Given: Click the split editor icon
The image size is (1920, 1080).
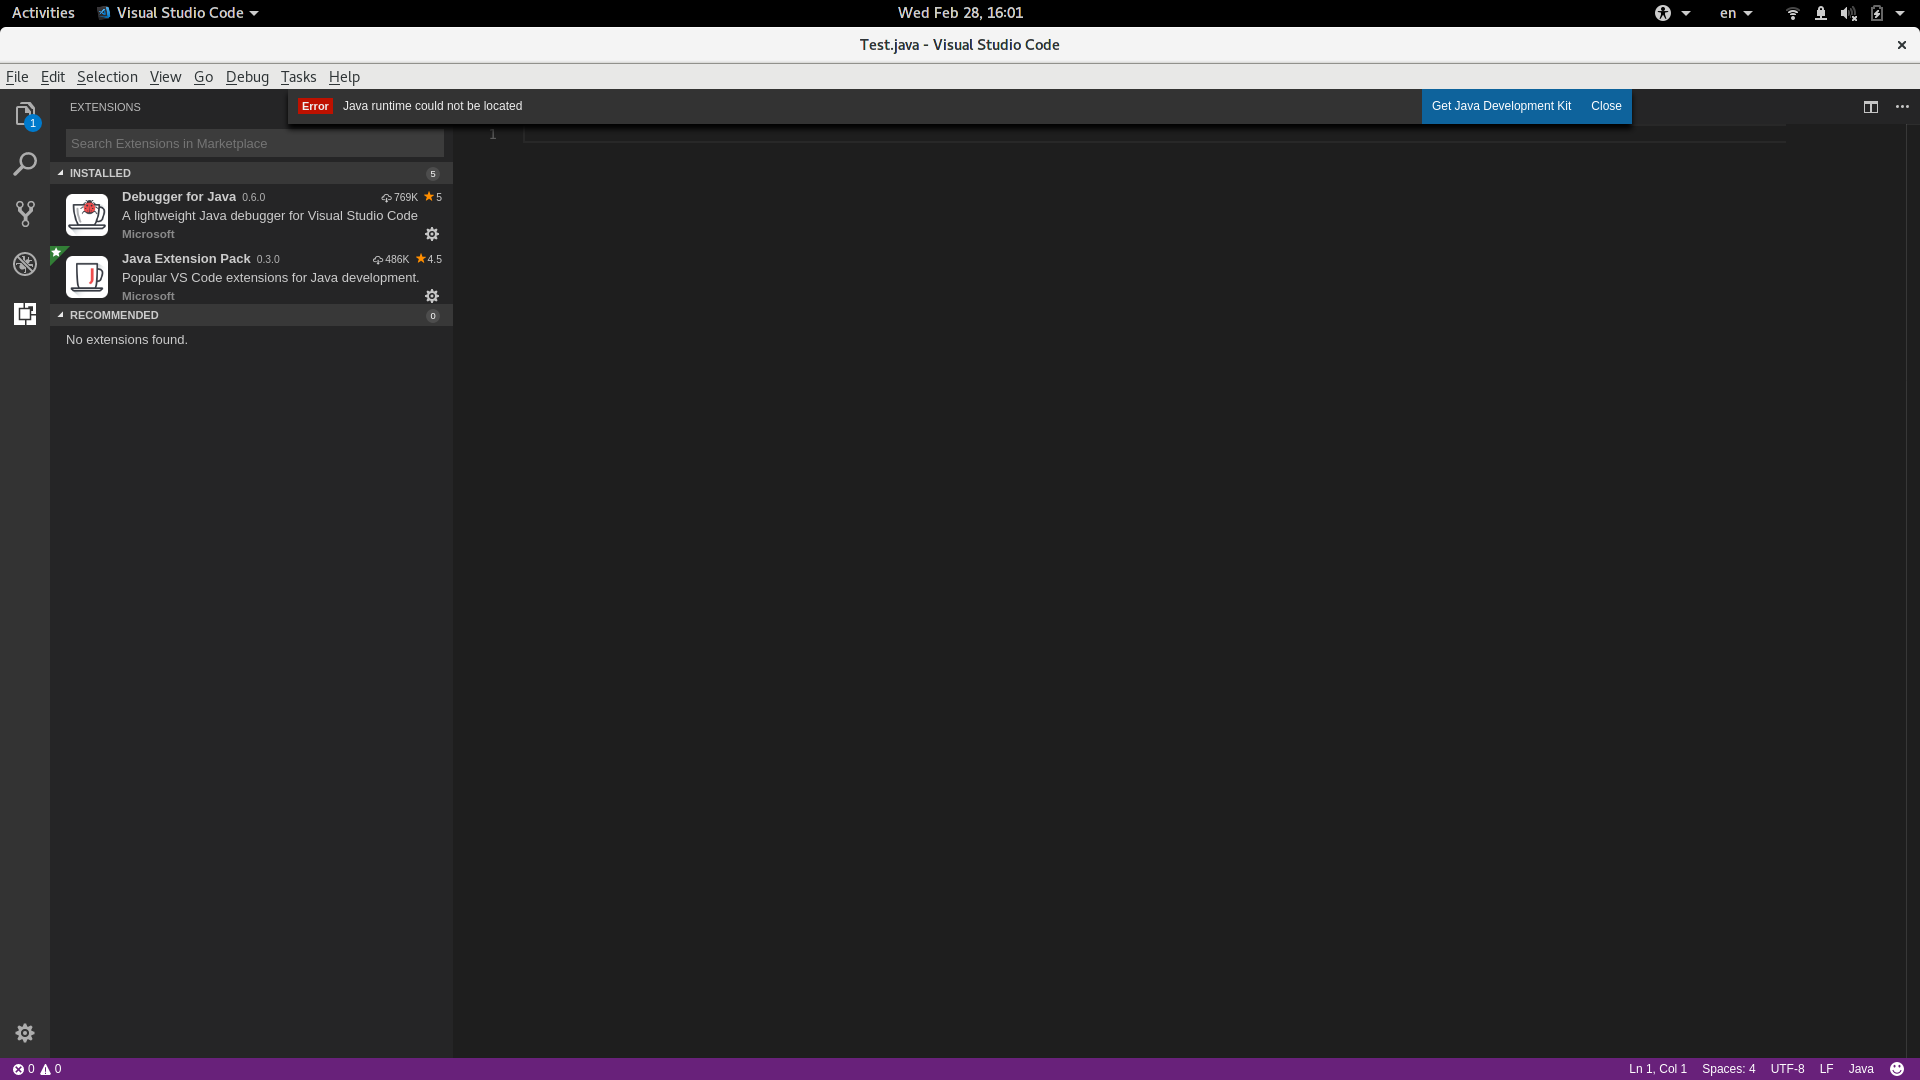Looking at the screenshot, I should point(1871,107).
